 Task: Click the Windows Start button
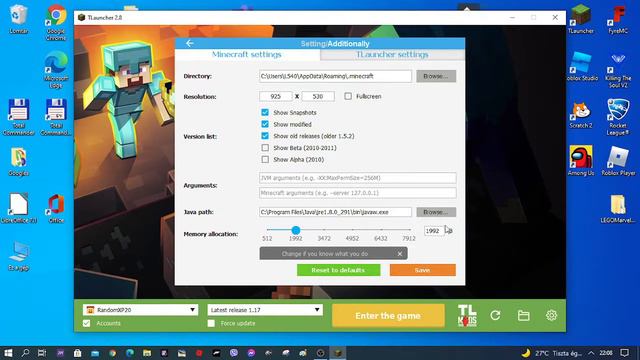(8, 353)
